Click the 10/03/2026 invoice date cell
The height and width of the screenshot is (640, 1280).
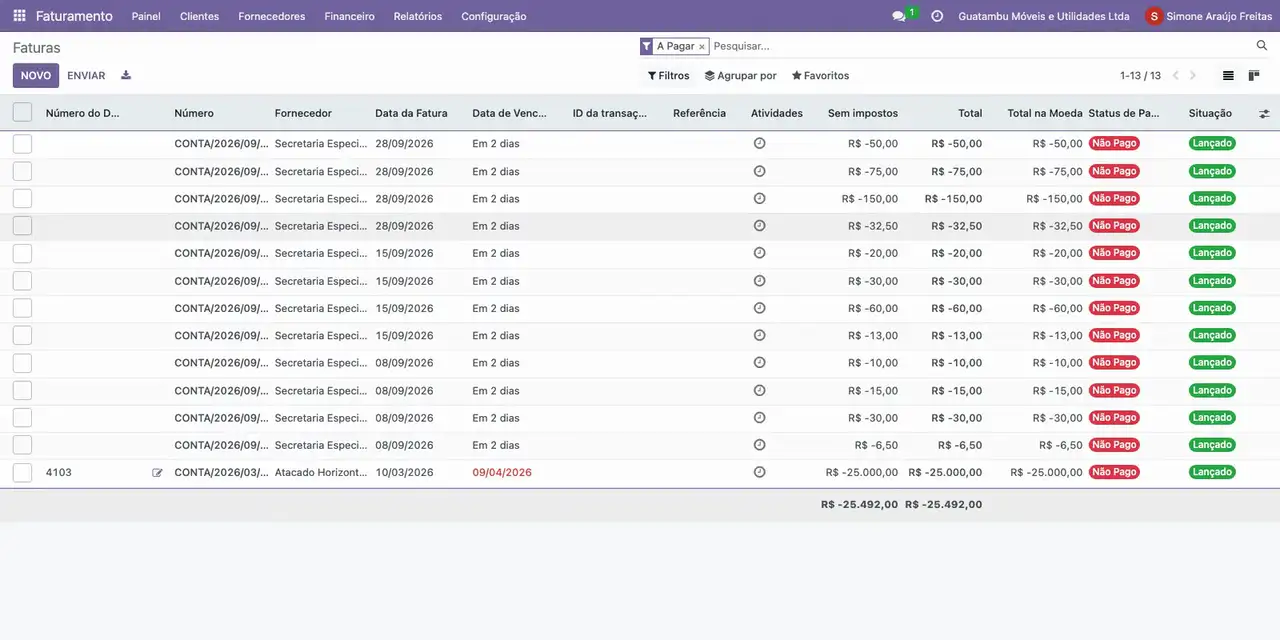[404, 472]
